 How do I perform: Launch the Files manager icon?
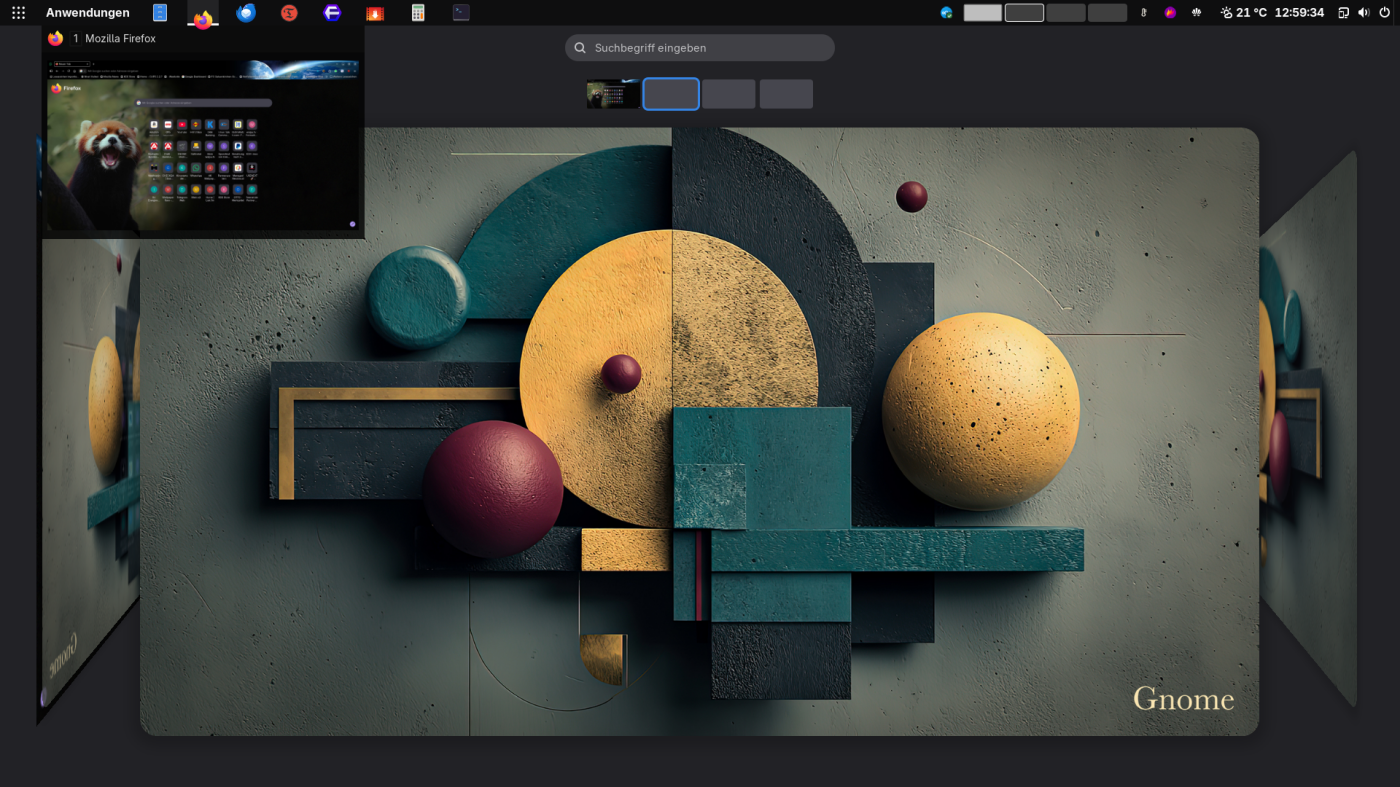160,13
